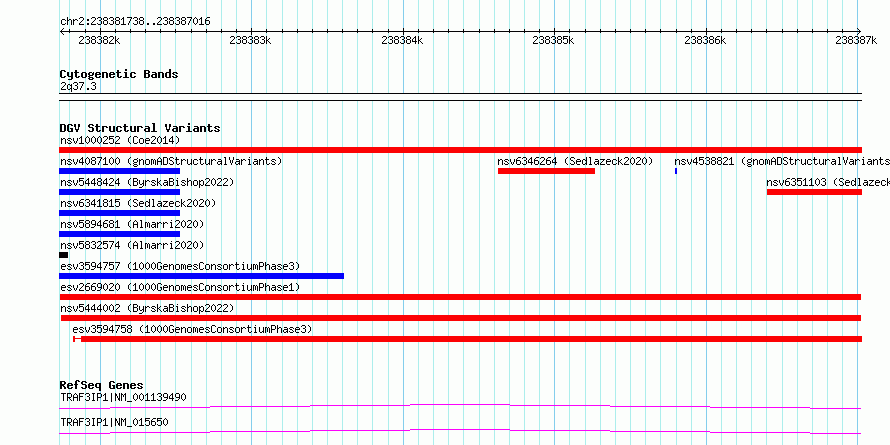The width and height of the screenshot is (890, 445).
Task: Click the 2q37.3 cytogenetic band line
Action: tap(460, 97)
